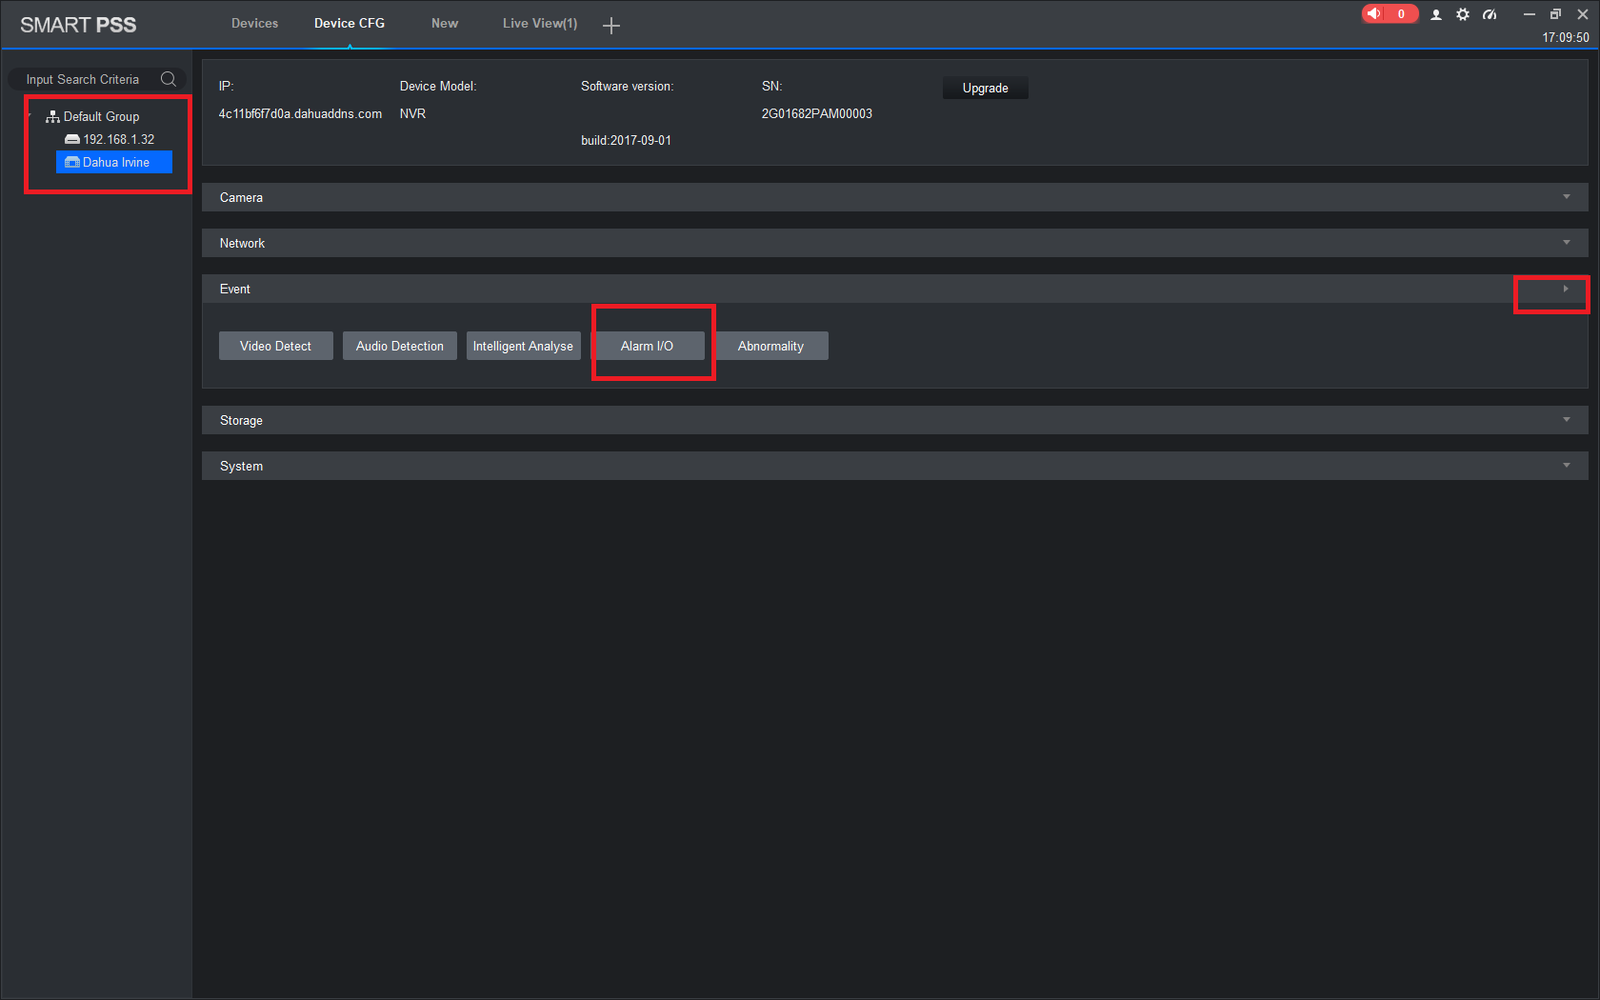Expand the Network section
The width and height of the screenshot is (1600, 1000).
coord(895,243)
